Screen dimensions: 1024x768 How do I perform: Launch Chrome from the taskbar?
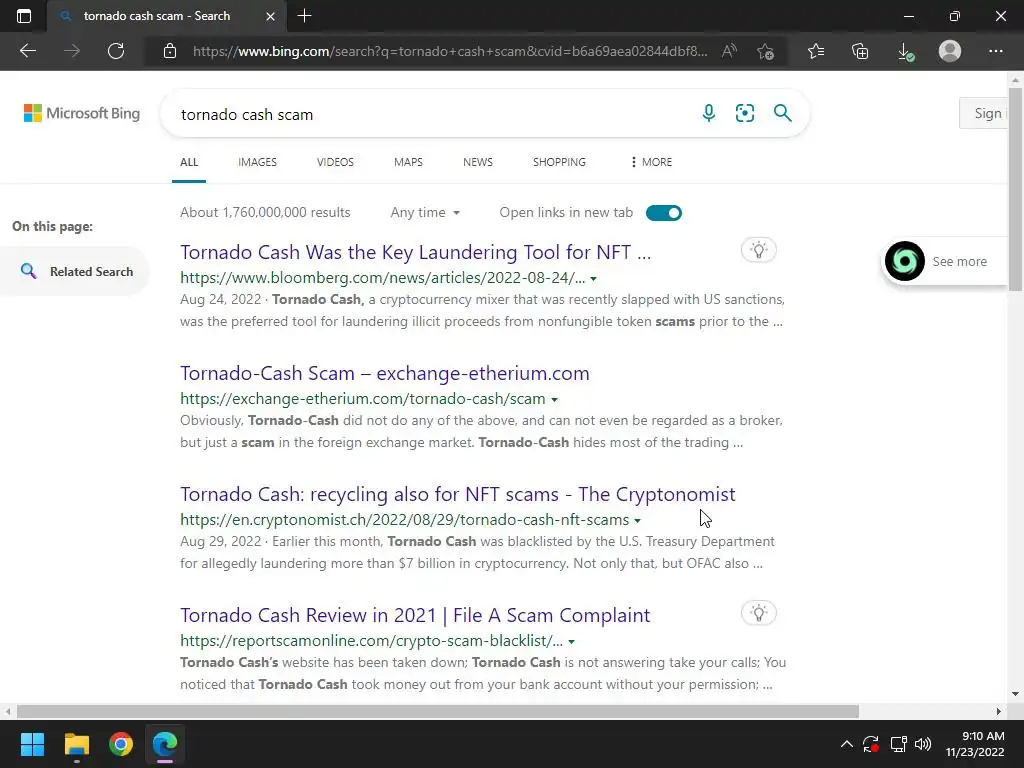(x=121, y=744)
